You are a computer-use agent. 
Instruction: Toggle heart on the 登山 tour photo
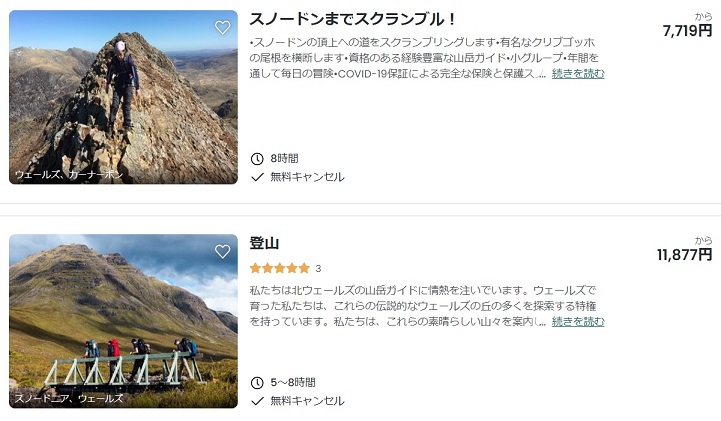click(x=222, y=252)
